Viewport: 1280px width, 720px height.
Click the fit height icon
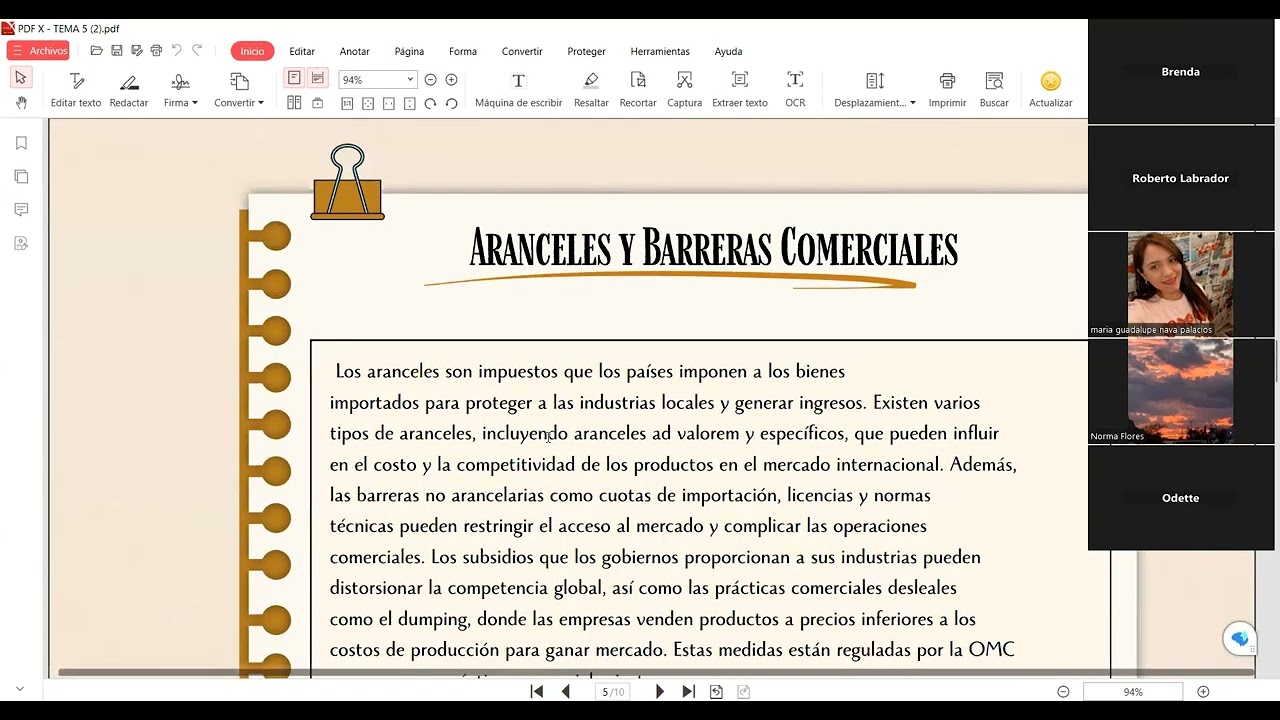(410, 103)
